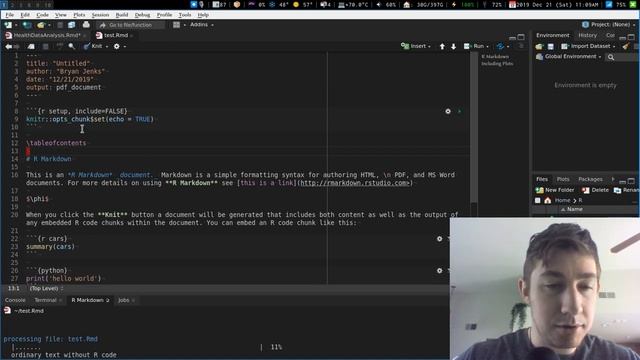This screenshot has height=360, width=640.
Task: Open the Insert chunk dropdown
Action: [416, 46]
